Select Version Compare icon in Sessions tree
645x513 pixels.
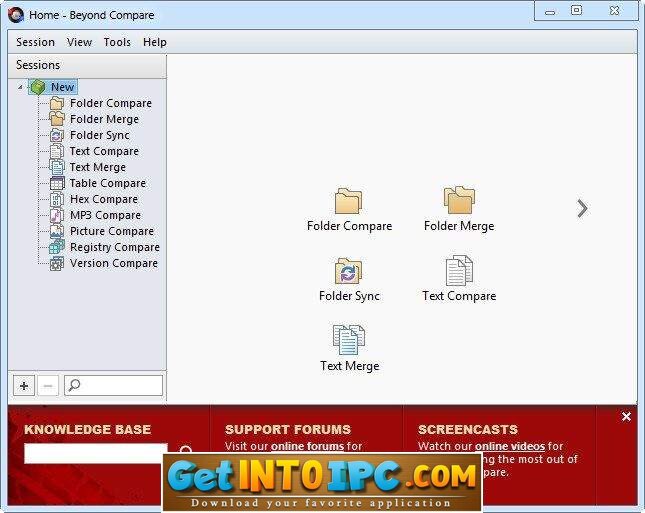pyautogui.click(x=57, y=263)
